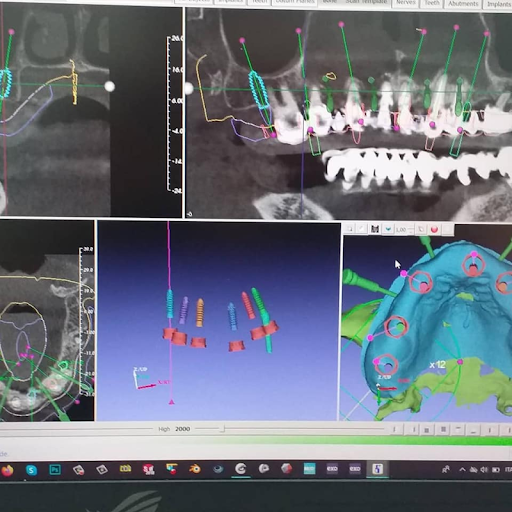Click the people icon in system tray

click(445, 470)
